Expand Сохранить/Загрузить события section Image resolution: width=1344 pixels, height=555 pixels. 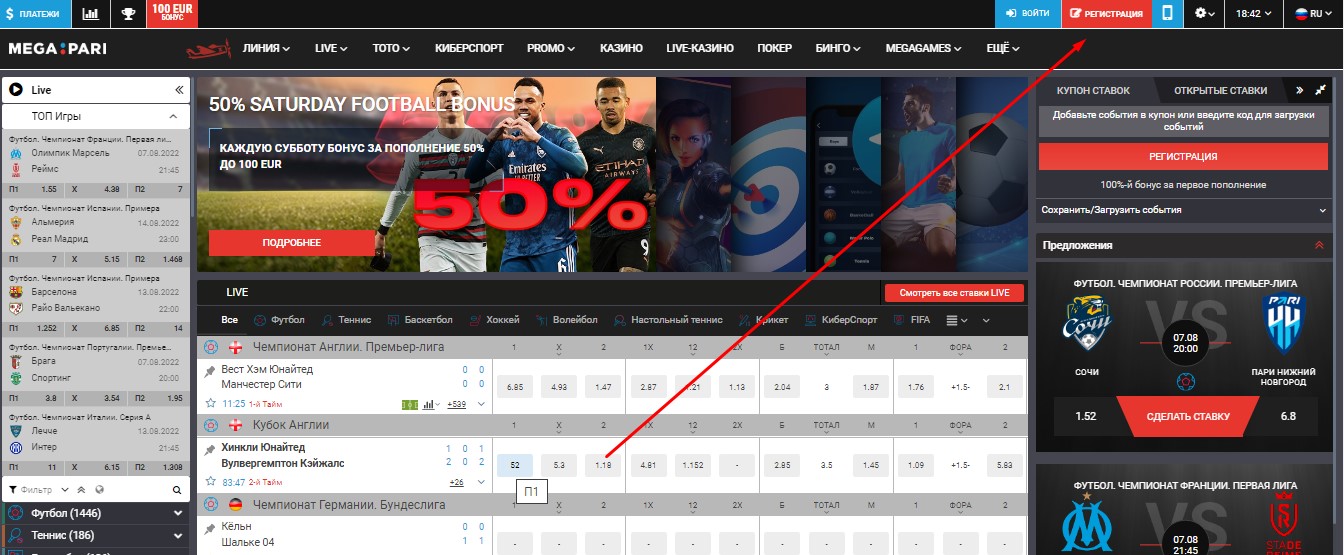(1183, 210)
